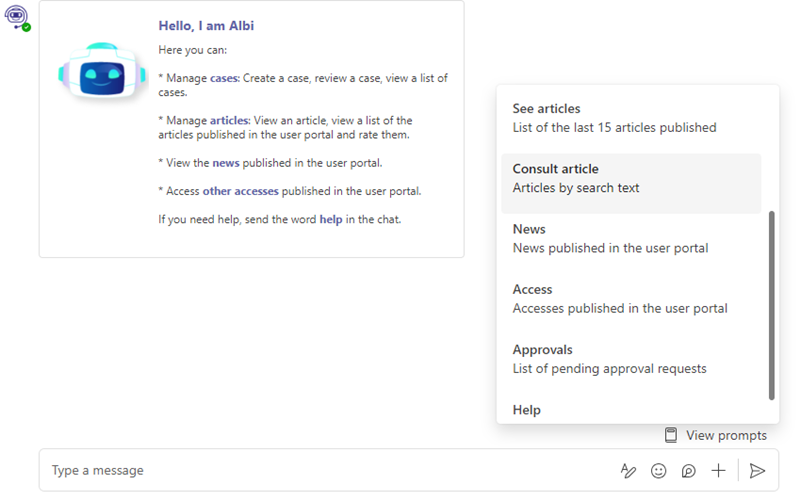Image resolution: width=800 pixels, height=500 pixels.
Task: Click the prompt list scrollbar
Action: click(771, 305)
